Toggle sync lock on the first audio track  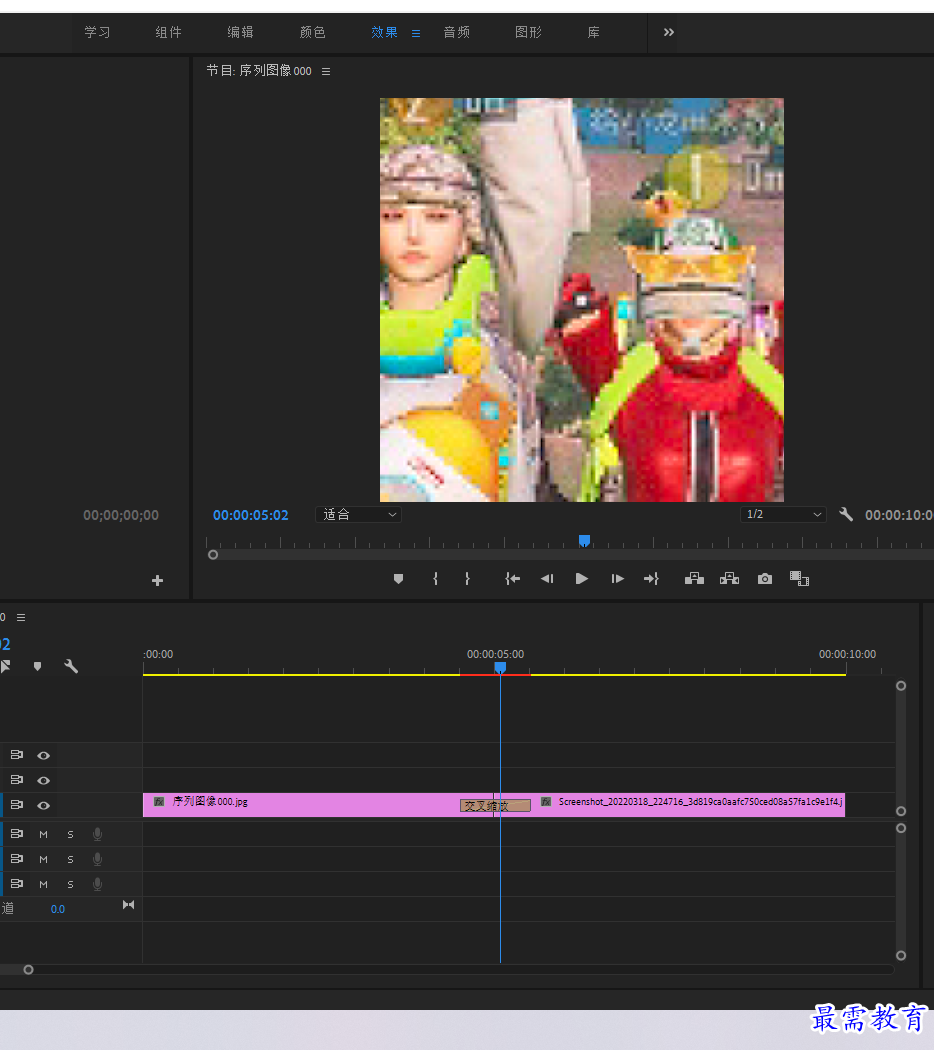[x=17, y=834]
